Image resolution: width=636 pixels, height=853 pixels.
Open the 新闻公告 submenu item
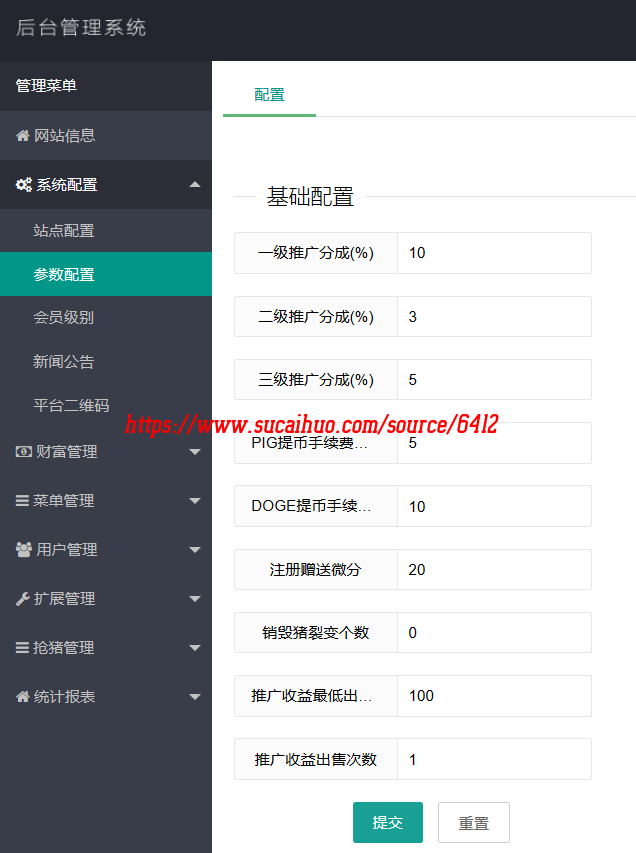pyautogui.click(x=64, y=362)
